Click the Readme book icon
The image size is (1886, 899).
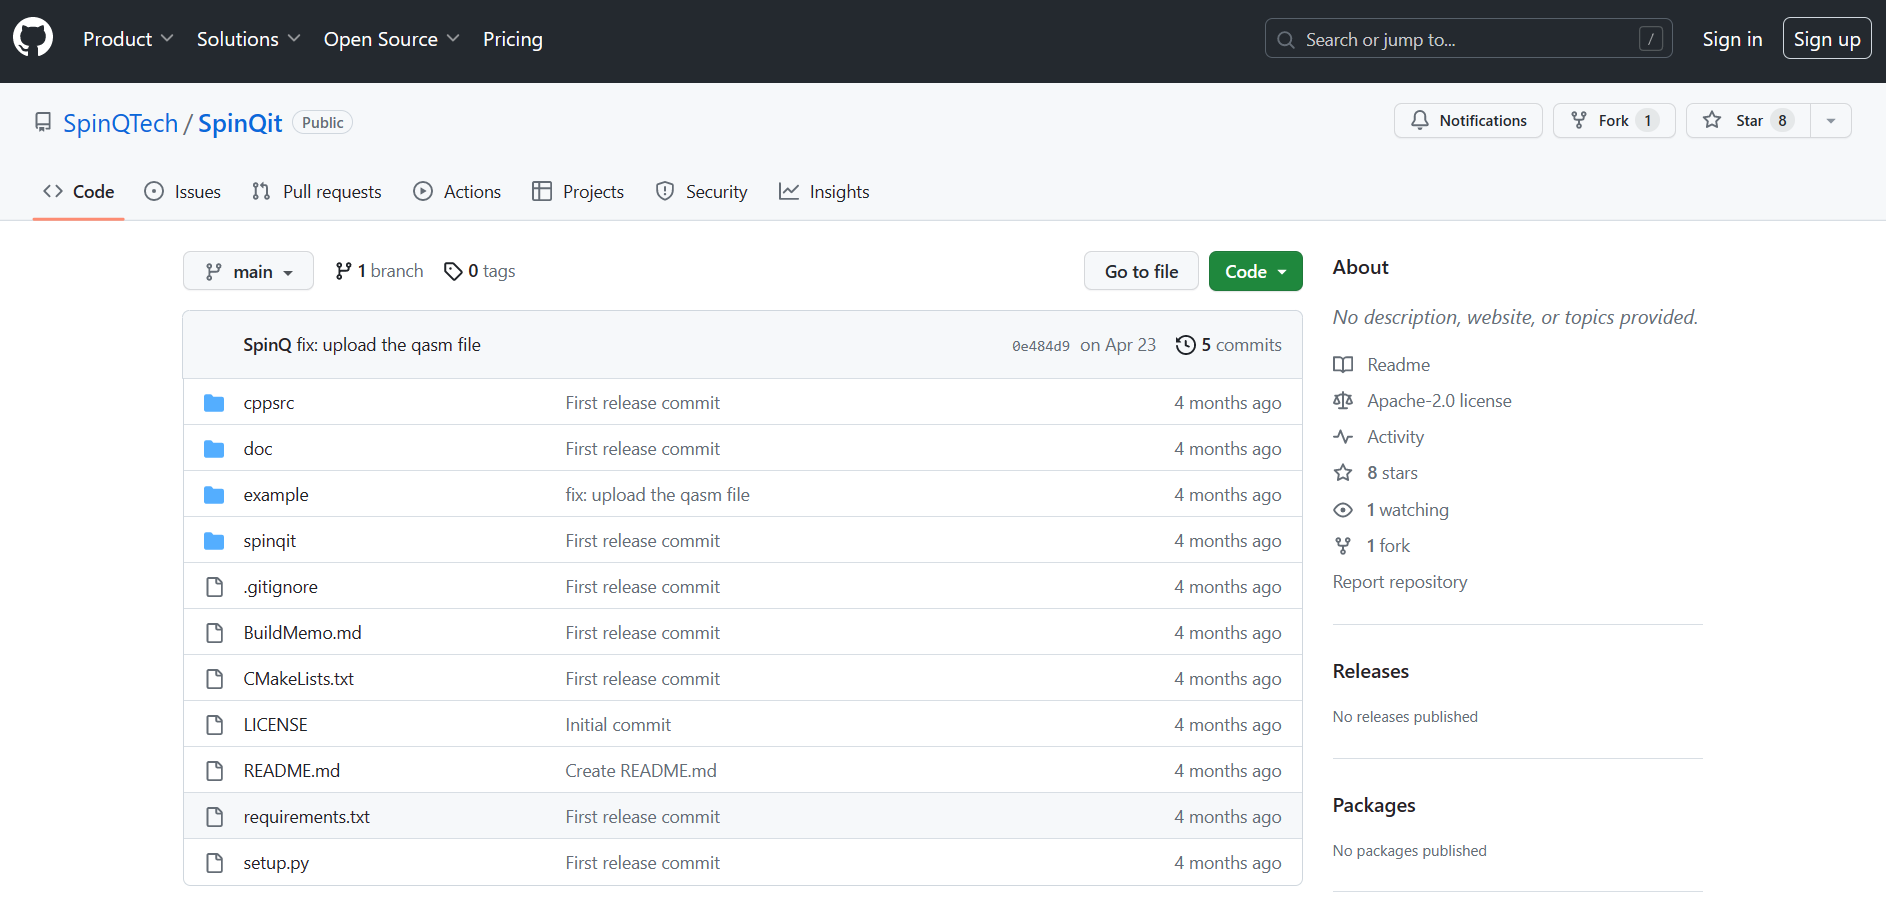coord(1343,365)
